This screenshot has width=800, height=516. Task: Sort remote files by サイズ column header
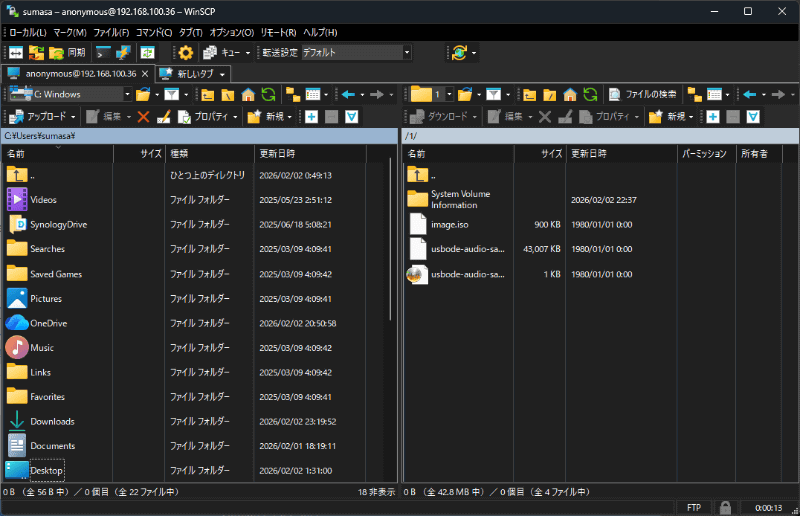(540, 154)
